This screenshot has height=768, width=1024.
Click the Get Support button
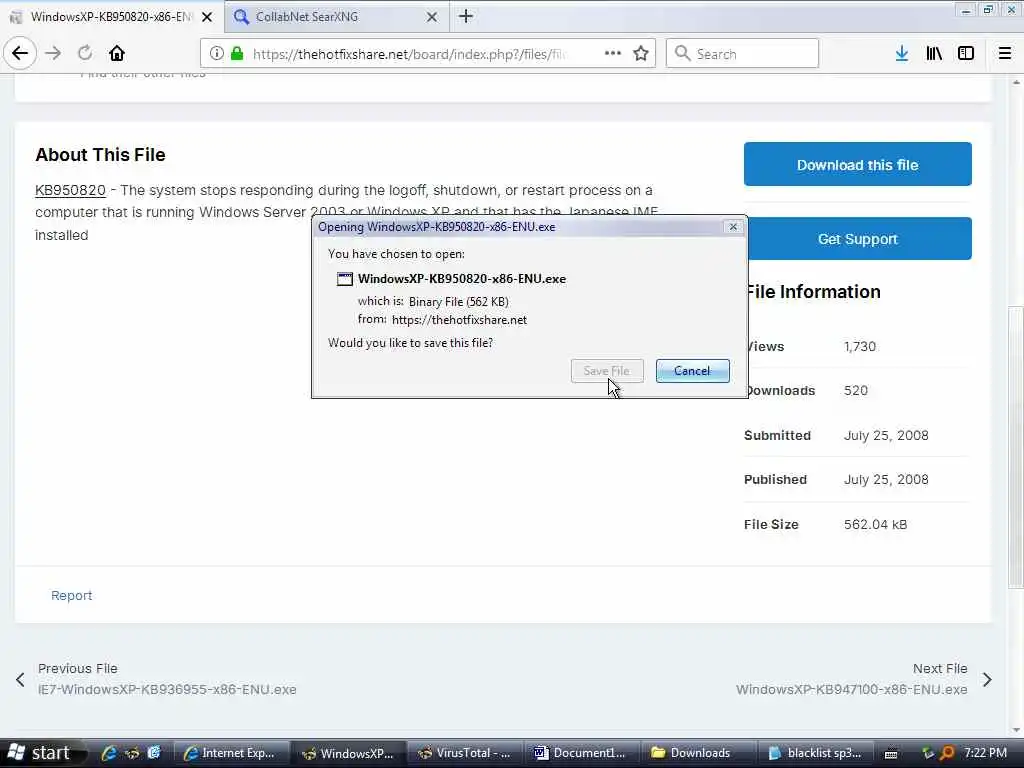857,239
